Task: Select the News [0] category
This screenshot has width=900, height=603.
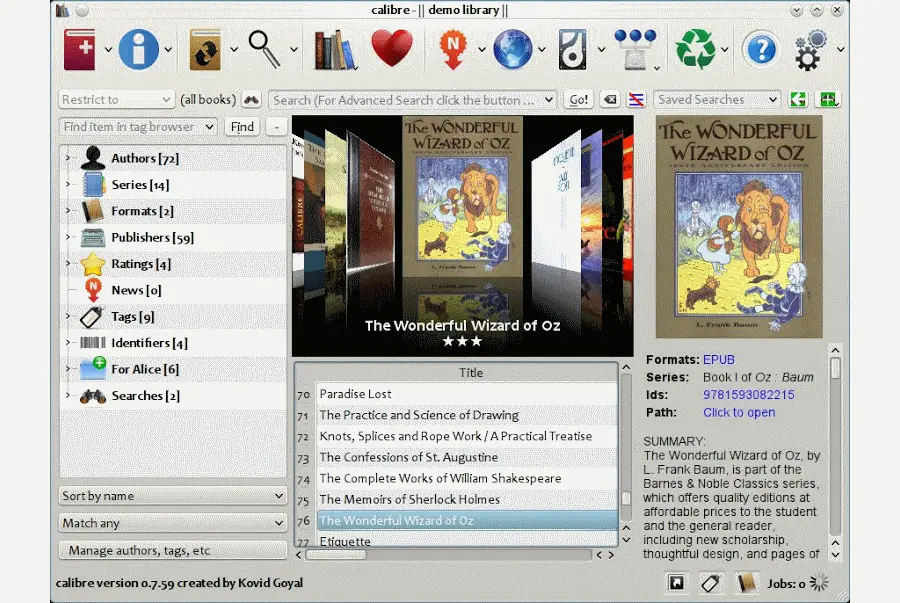Action: click(x=136, y=290)
